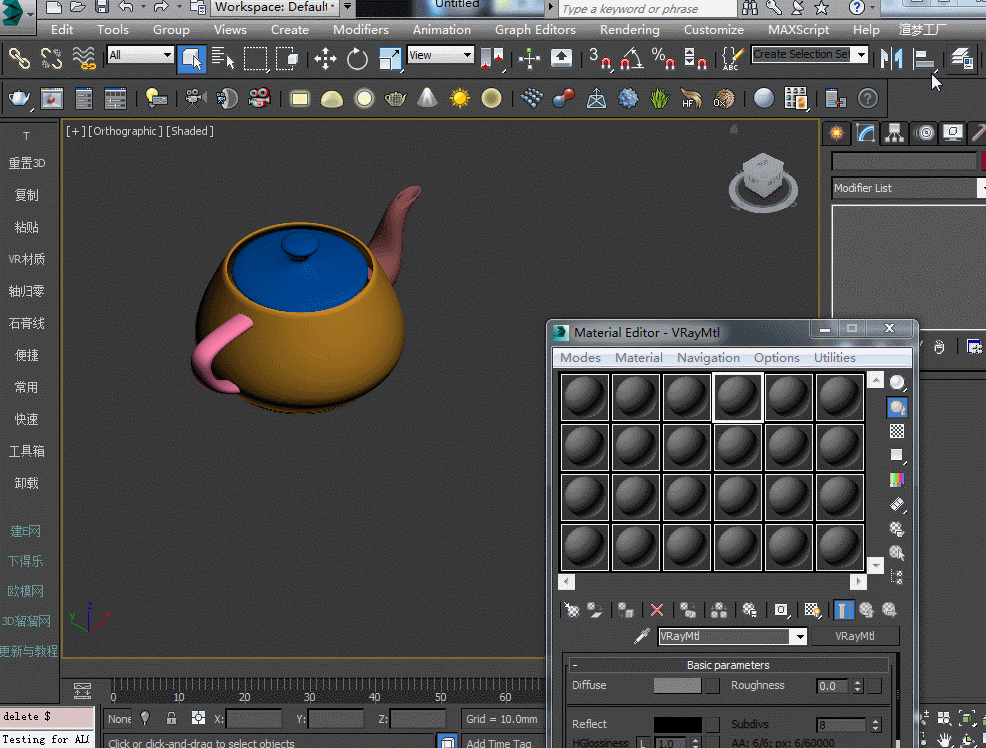Expand the Modifier List dropdown
Viewport: 986px width, 748px height.
980,188
